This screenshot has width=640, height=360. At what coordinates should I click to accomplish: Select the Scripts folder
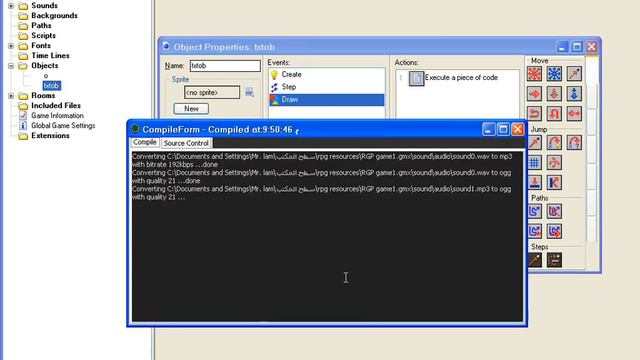pos(43,36)
